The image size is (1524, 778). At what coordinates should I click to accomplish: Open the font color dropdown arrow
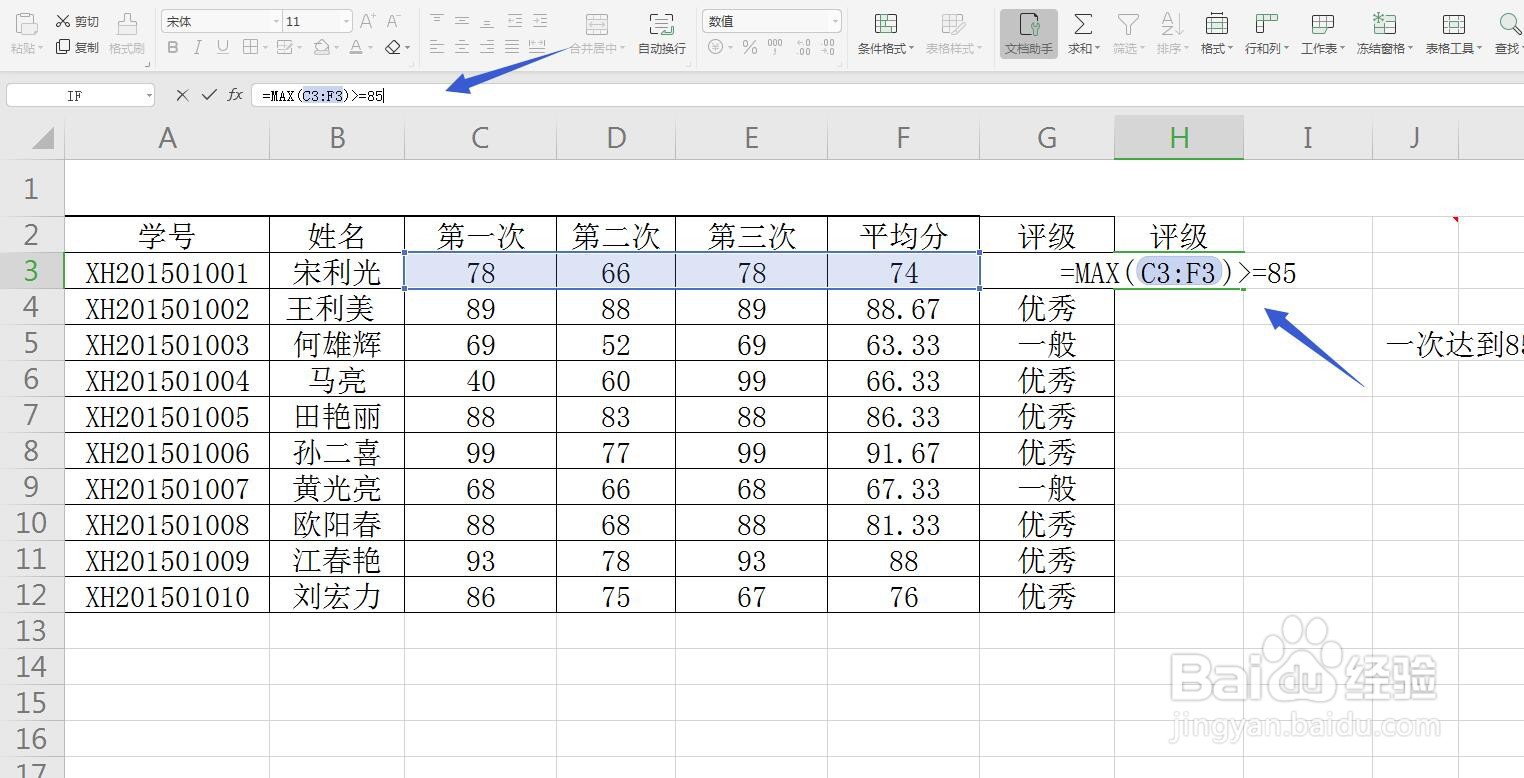(x=370, y=48)
